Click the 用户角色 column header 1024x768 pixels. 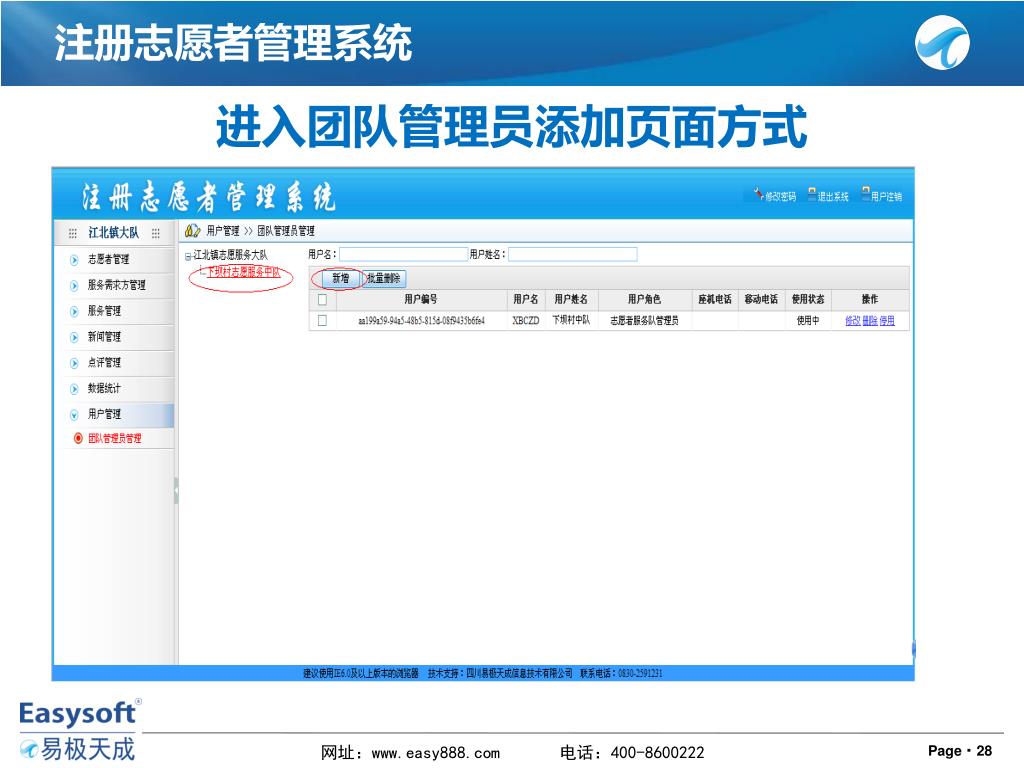[x=645, y=300]
